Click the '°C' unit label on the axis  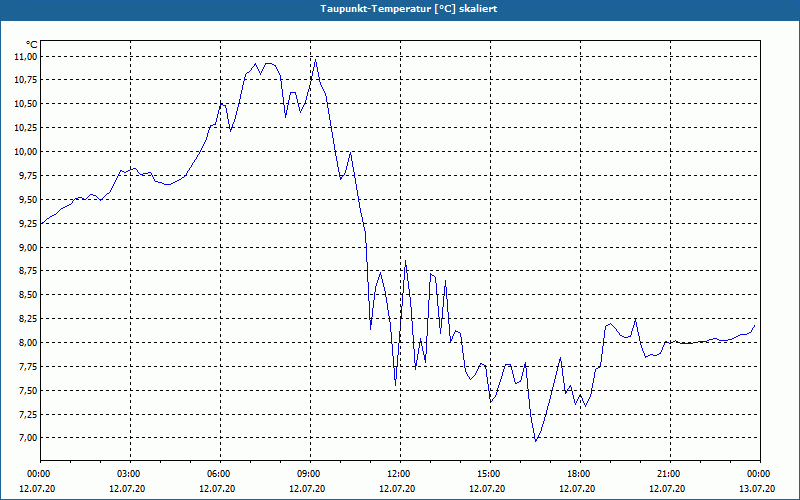32,45
